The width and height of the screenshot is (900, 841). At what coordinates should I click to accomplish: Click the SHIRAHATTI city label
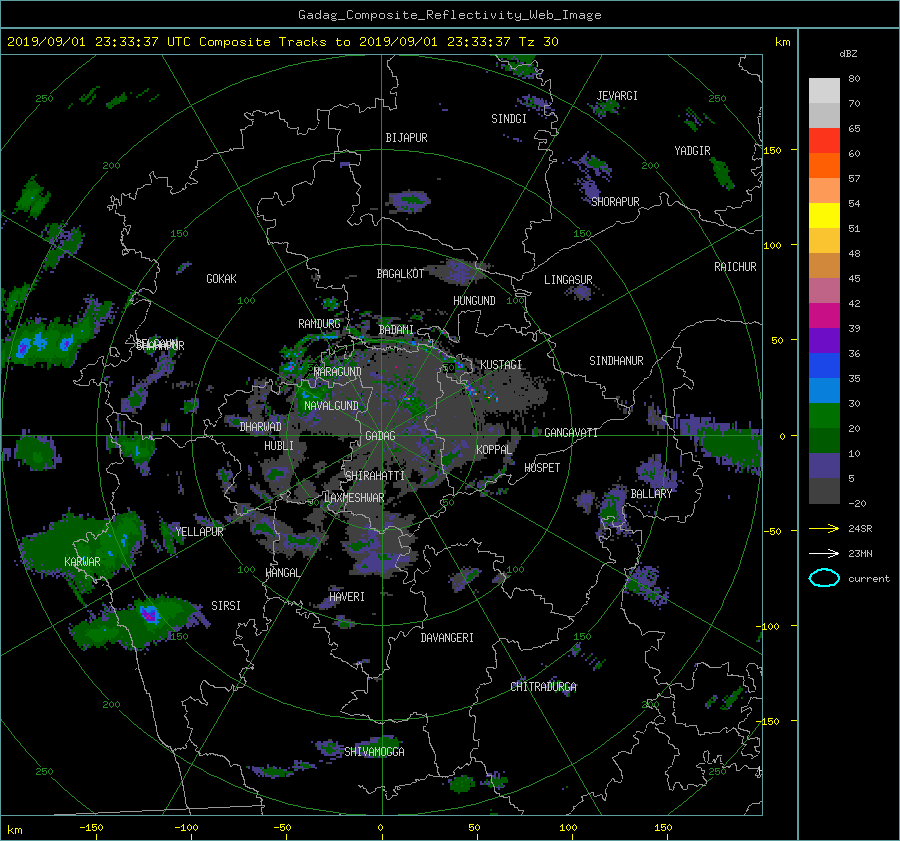[x=375, y=476]
